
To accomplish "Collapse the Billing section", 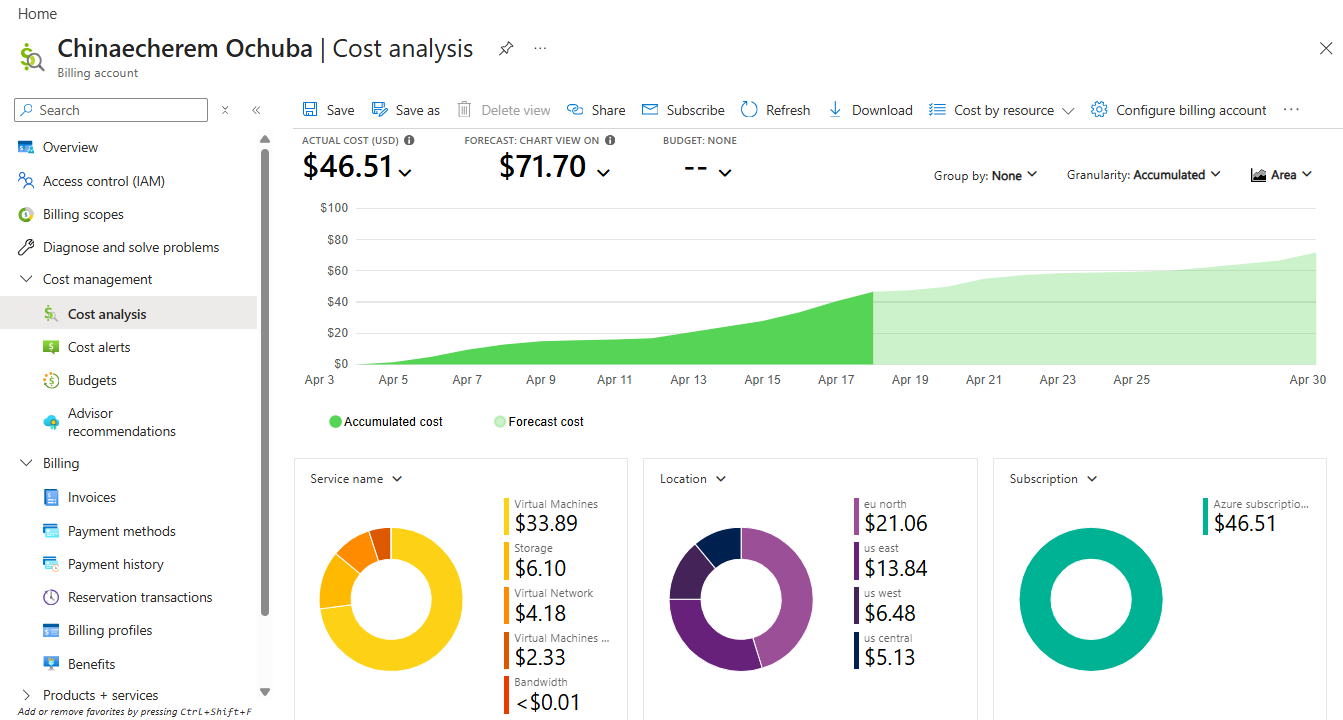I will [x=26, y=463].
